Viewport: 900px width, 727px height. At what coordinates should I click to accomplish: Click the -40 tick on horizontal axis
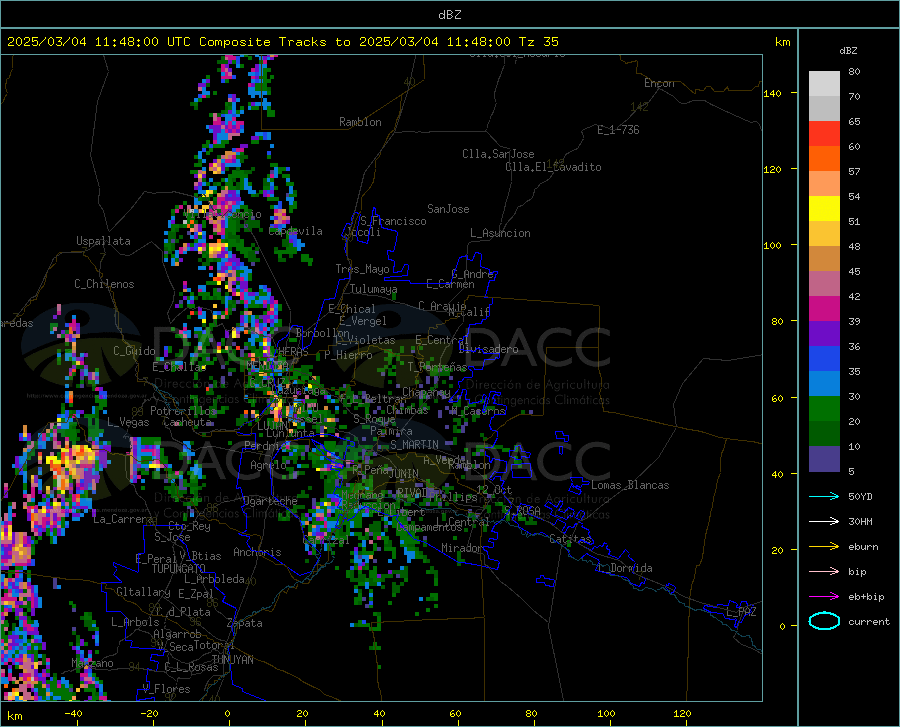coord(73,714)
